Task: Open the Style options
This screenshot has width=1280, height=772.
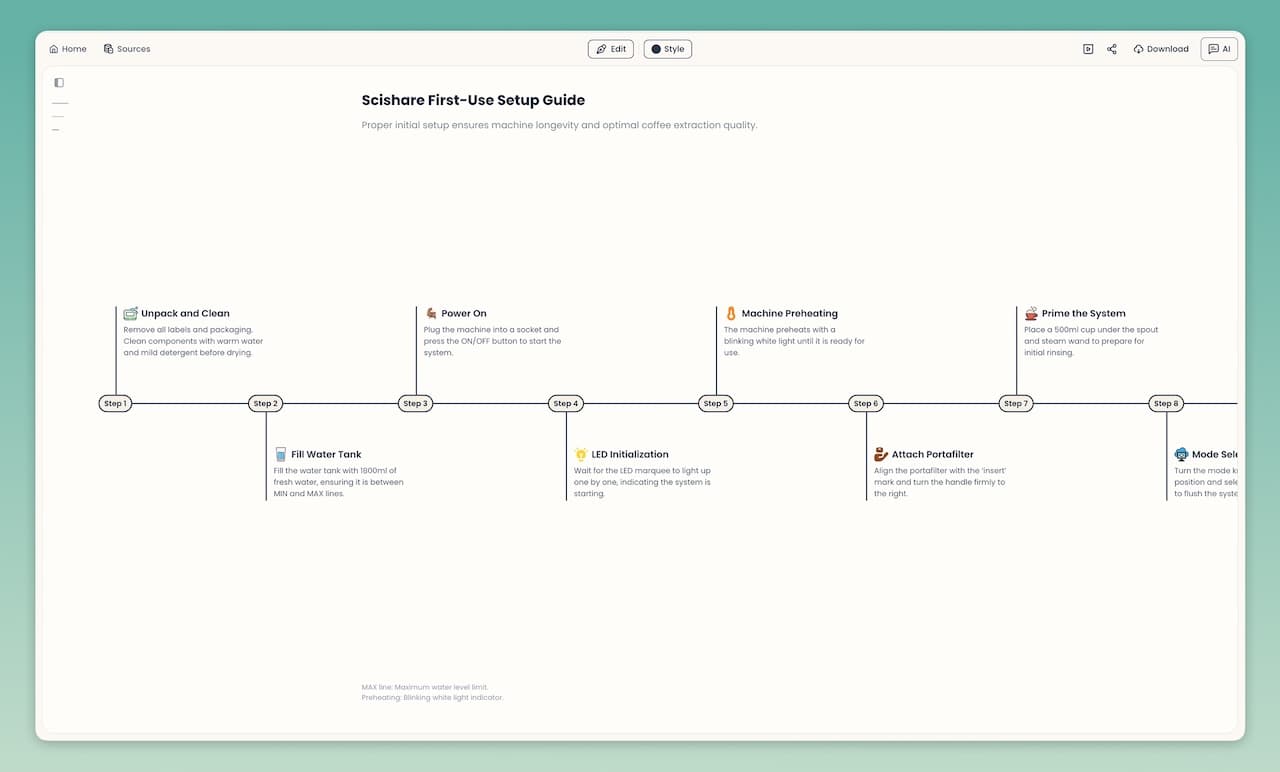Action: (668, 49)
